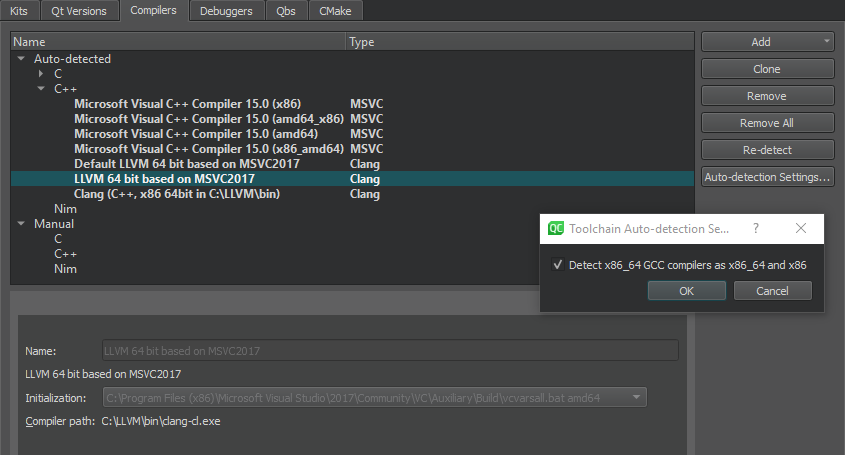Close the Toolchain Auto-detection dialog

tap(801, 228)
